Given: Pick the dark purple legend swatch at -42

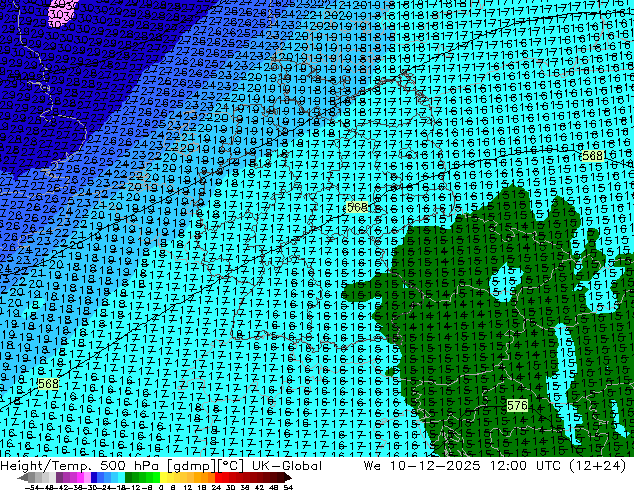Looking at the screenshot, I should [x=59, y=477].
